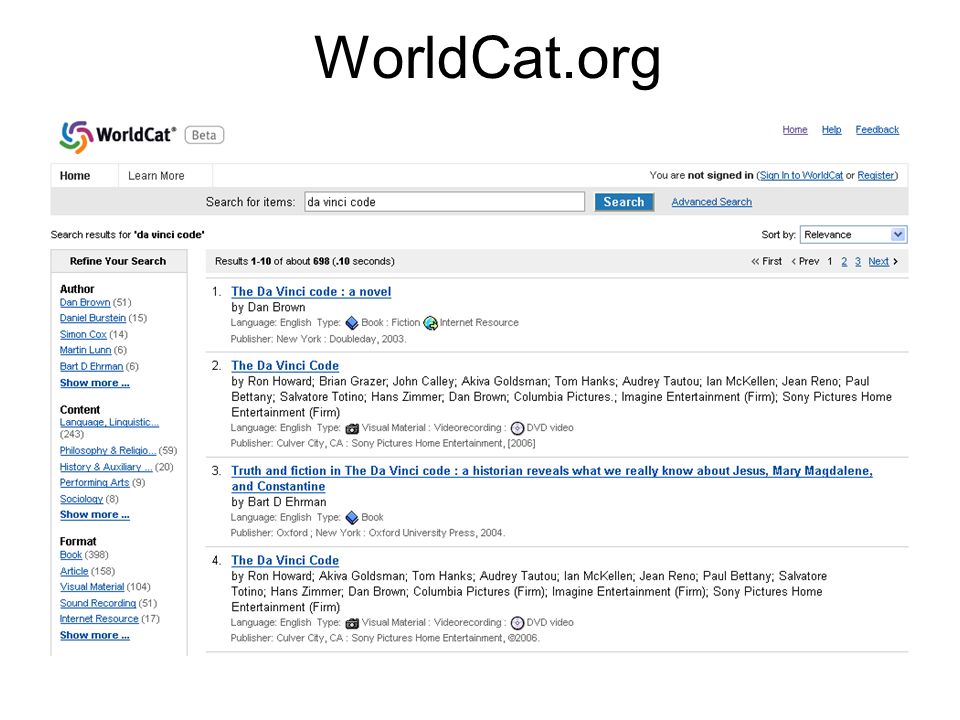Open the Sort by Relevance dropdown

click(853, 234)
